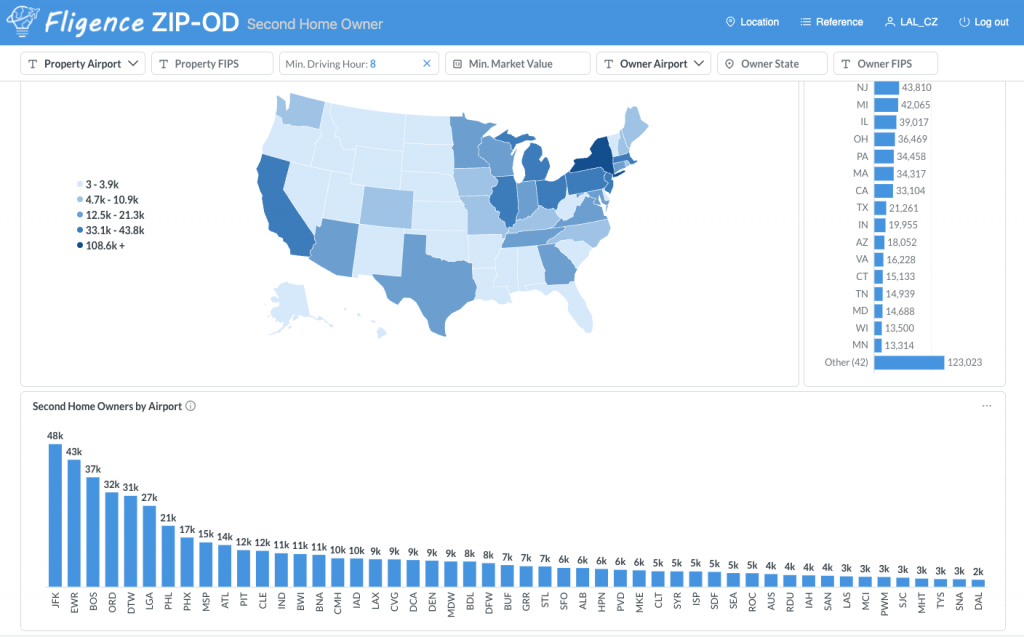The height and width of the screenshot is (637, 1024).
Task: Toggle the 3 - 3.9k legend entry
Action: [x=98, y=184]
